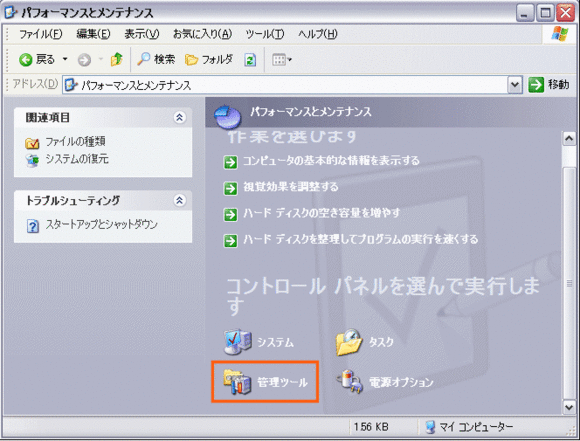This screenshot has width=580, height=441.
Task: Collapse the トラブルシューティング panel chevron
Action: pos(179,201)
